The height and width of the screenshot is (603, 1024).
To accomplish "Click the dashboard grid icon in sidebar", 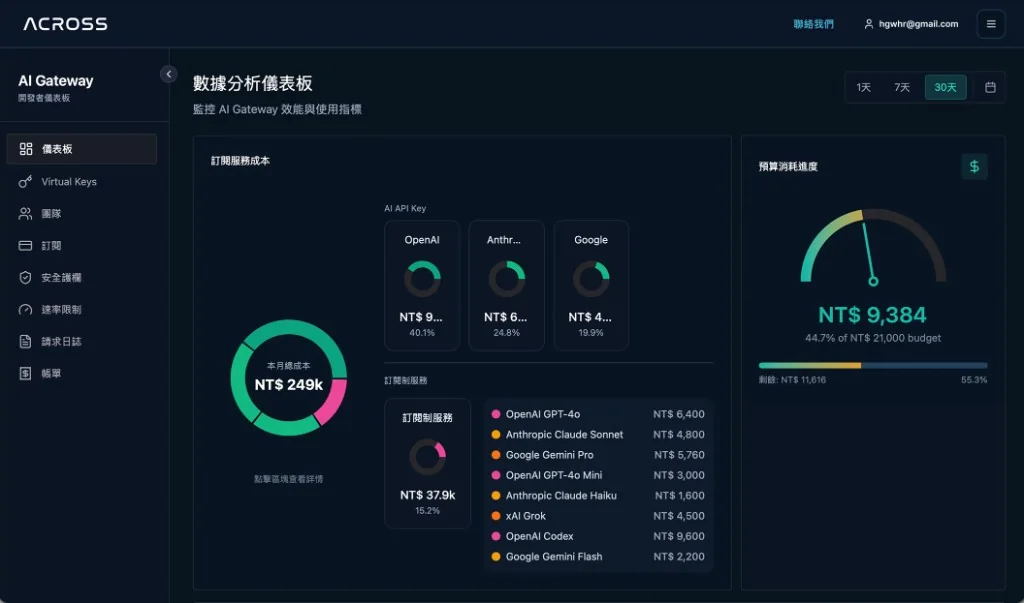I will (25, 149).
